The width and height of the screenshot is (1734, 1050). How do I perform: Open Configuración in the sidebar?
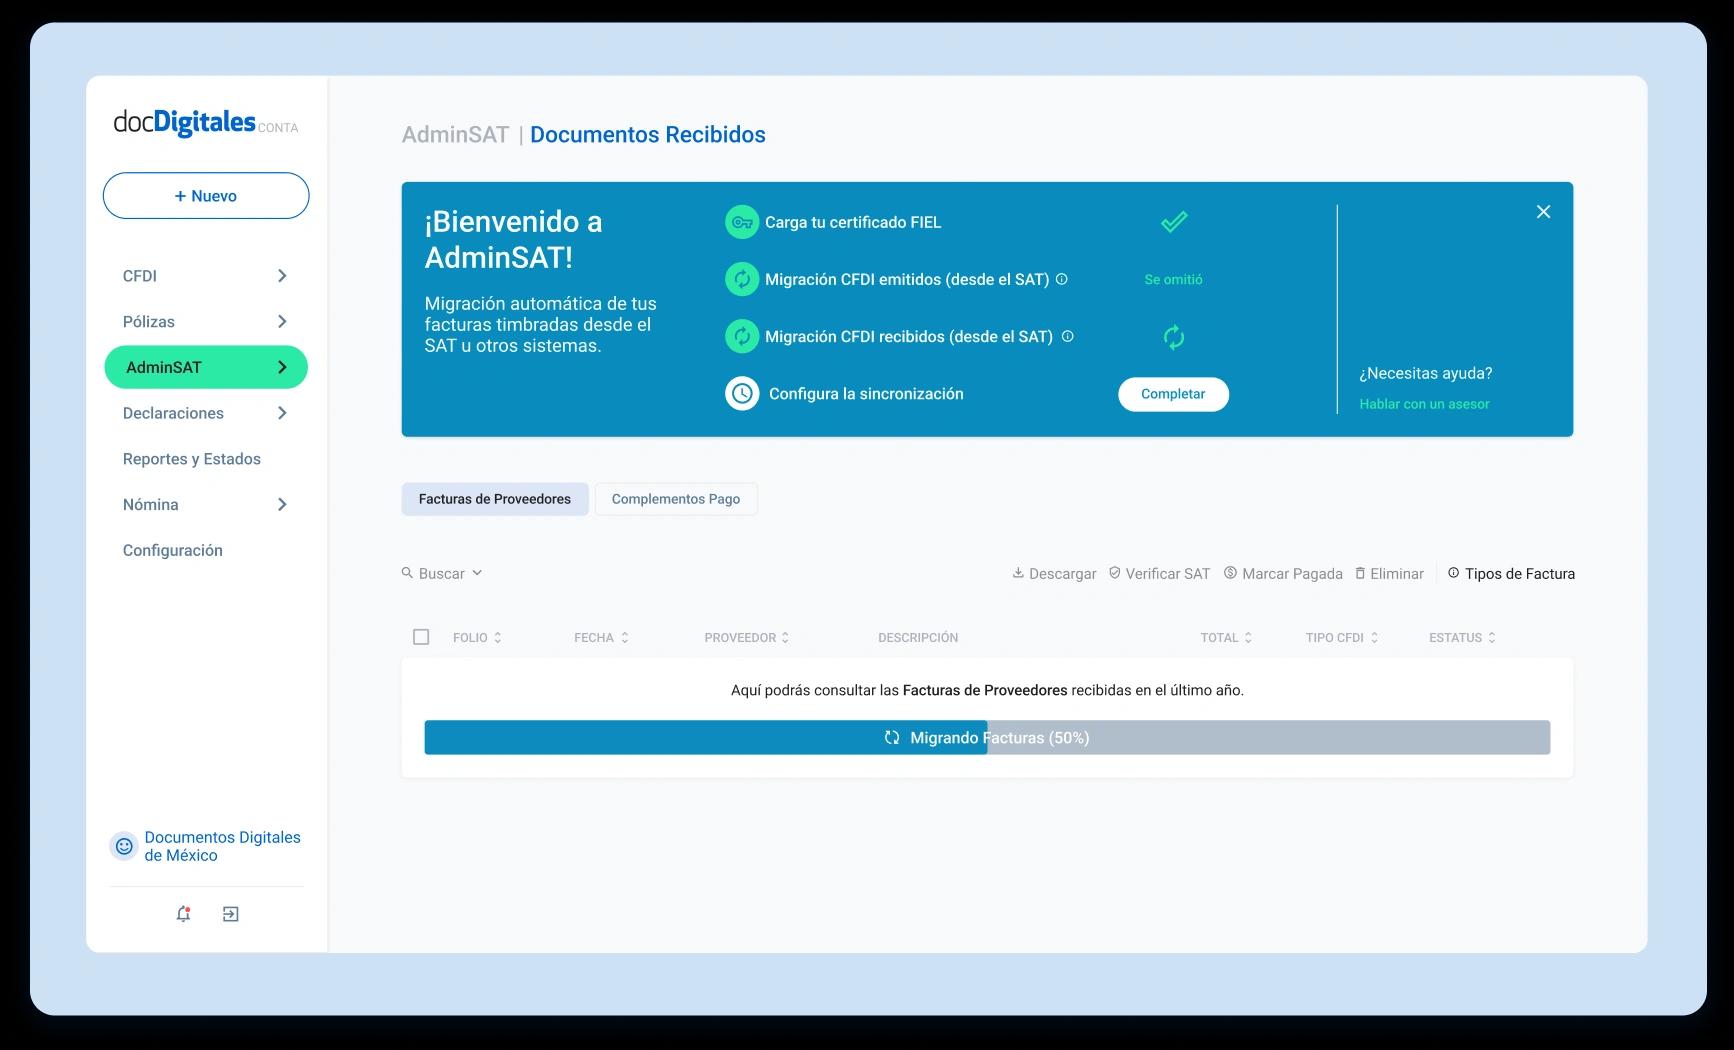tap(173, 551)
